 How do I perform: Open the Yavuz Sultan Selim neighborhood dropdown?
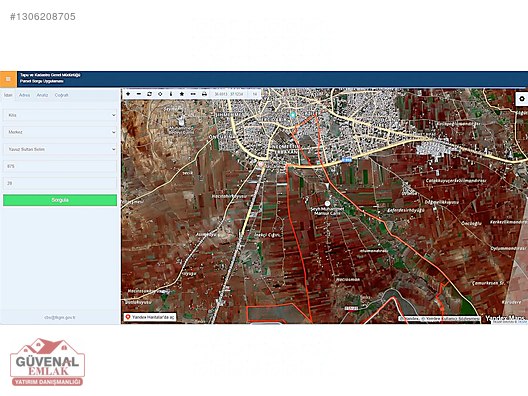[x=60, y=149]
